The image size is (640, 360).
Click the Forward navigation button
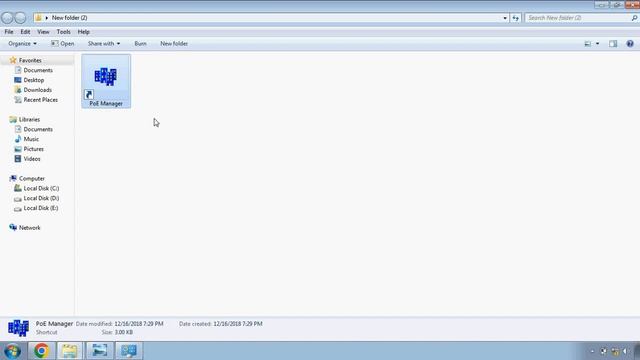point(20,18)
